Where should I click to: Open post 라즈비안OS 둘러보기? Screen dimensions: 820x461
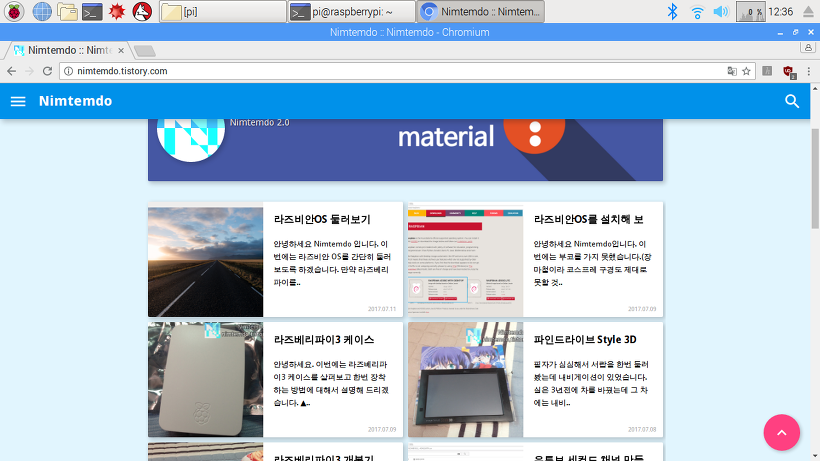[x=322, y=220]
